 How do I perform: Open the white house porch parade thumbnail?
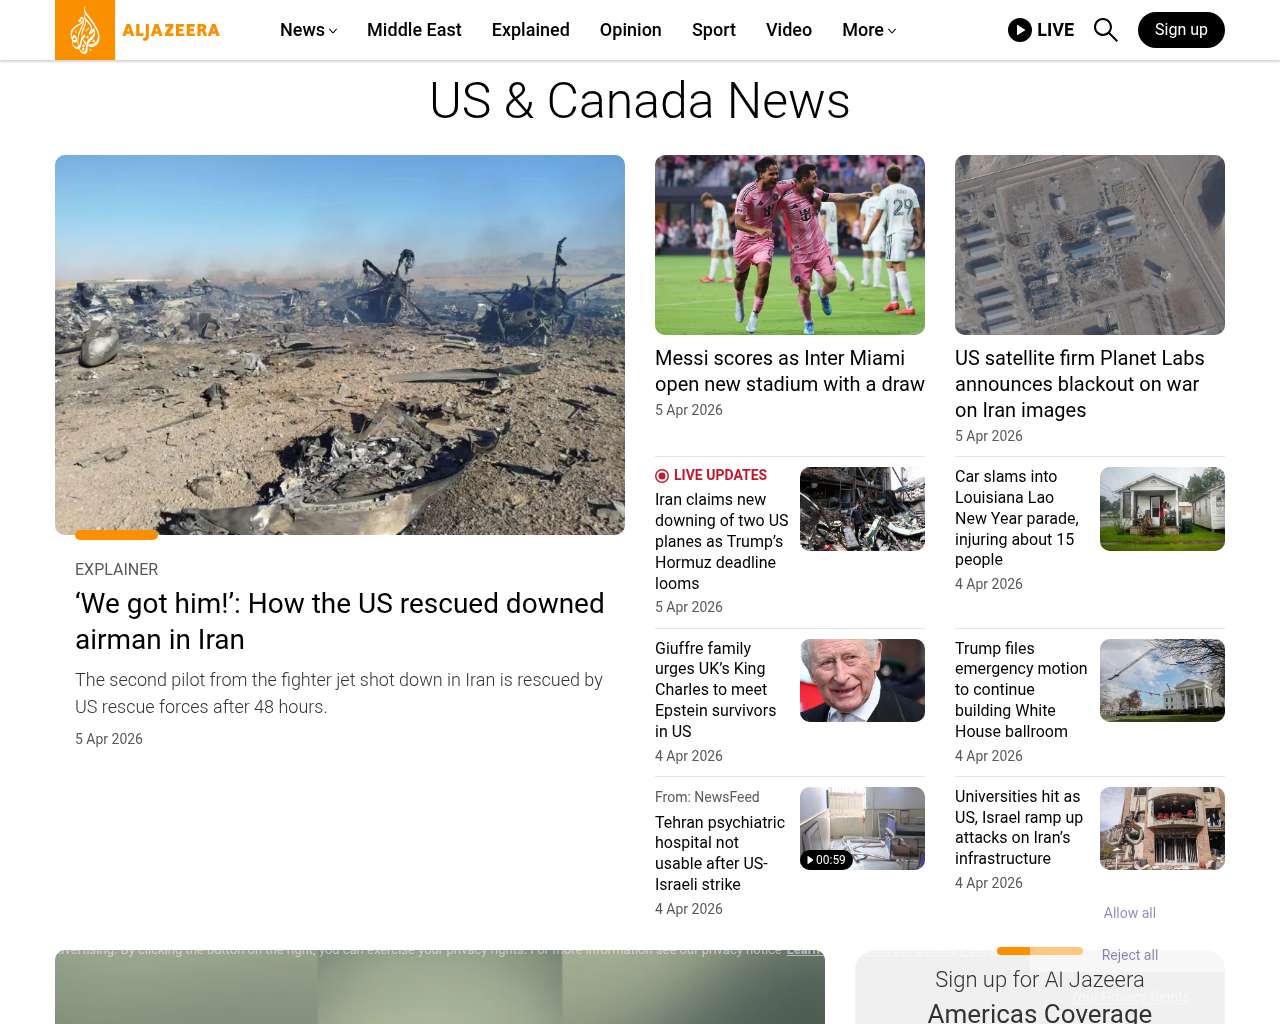tap(1162, 509)
